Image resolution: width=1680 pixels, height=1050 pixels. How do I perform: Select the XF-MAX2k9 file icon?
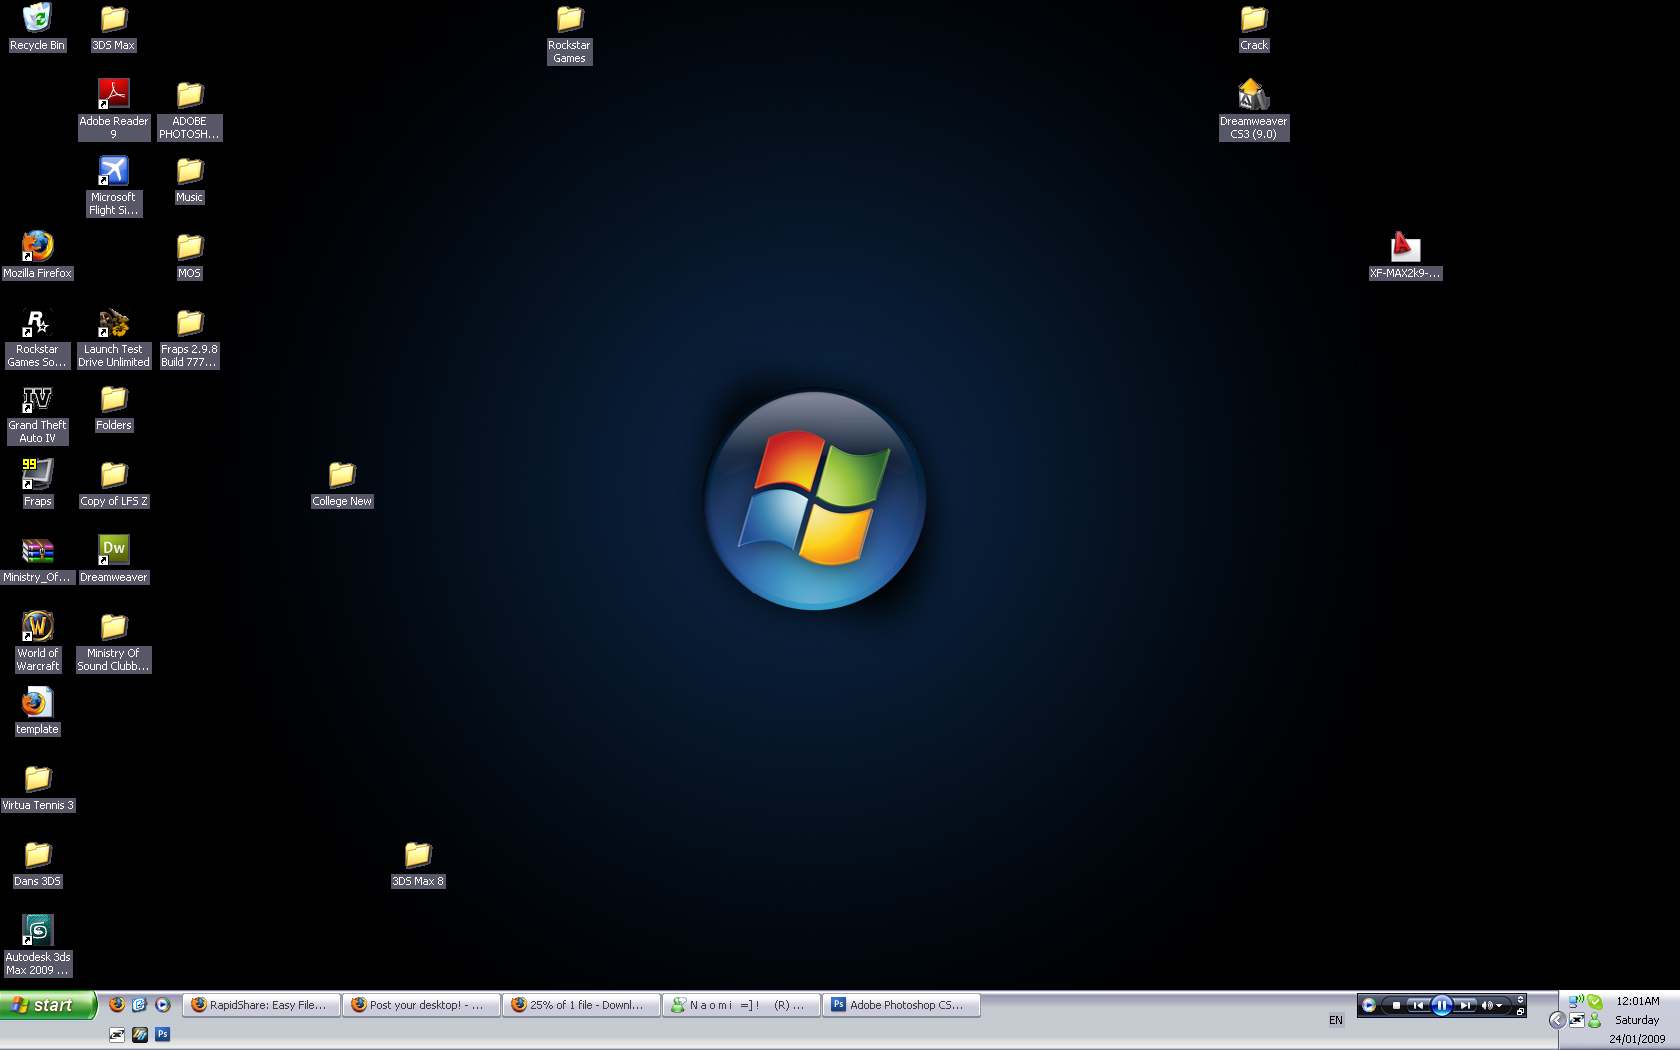1406,255
